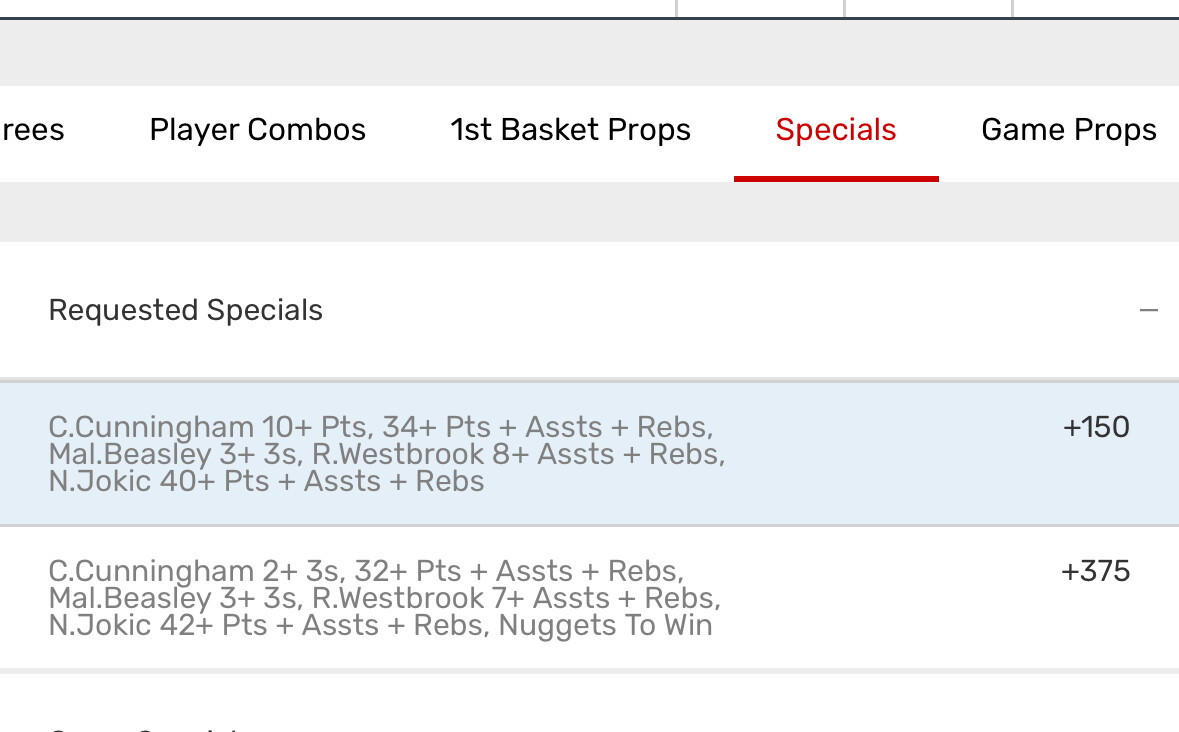Click the Requested Specials section header
The height and width of the screenshot is (732, 1179).
coord(186,311)
